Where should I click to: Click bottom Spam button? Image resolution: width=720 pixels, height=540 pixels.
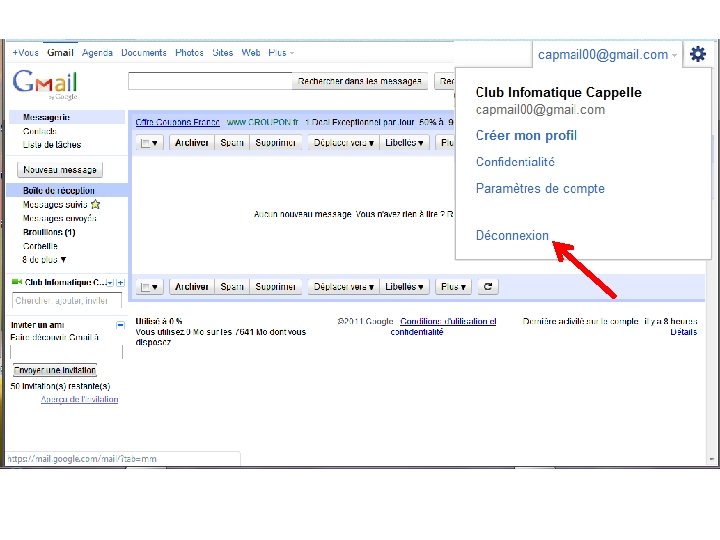coord(232,287)
